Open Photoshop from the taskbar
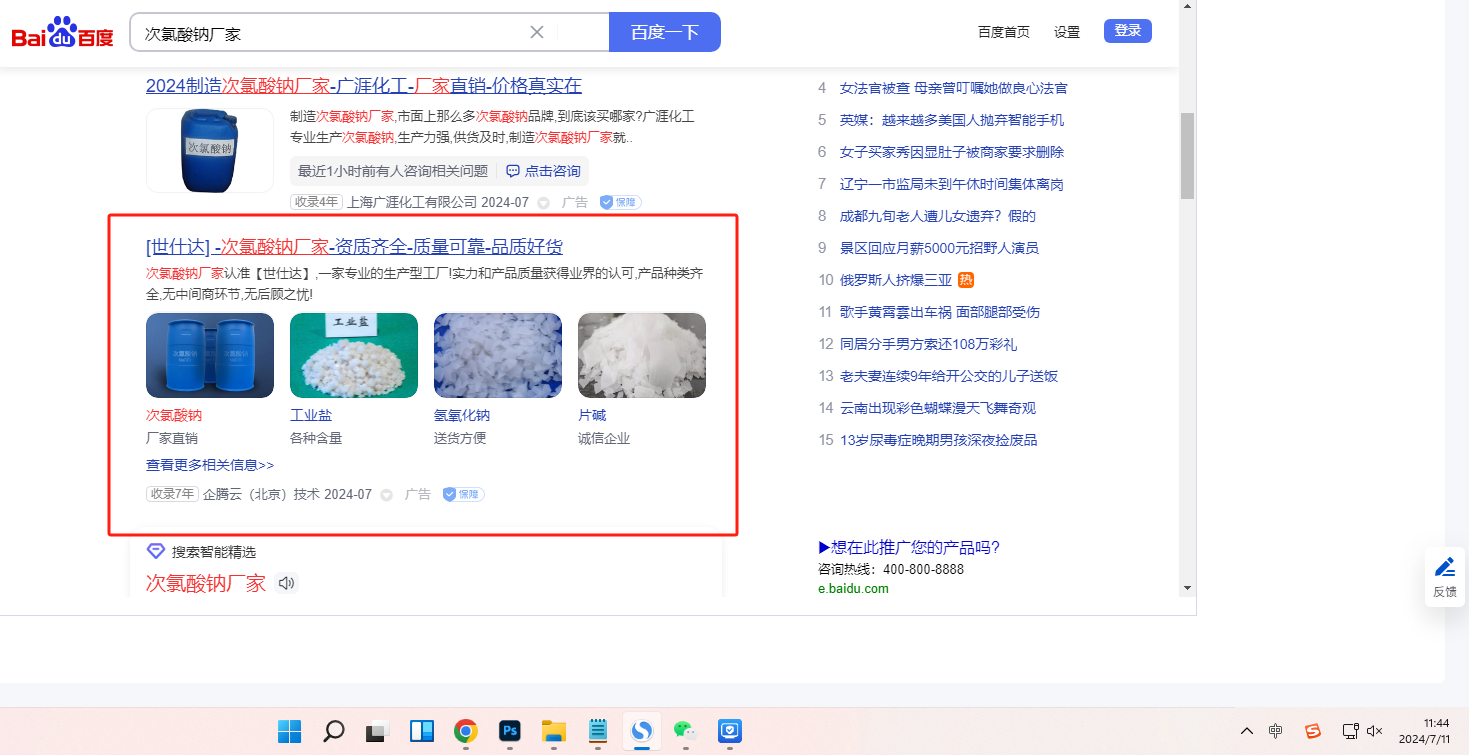This screenshot has height=755, width=1469. tap(509, 731)
